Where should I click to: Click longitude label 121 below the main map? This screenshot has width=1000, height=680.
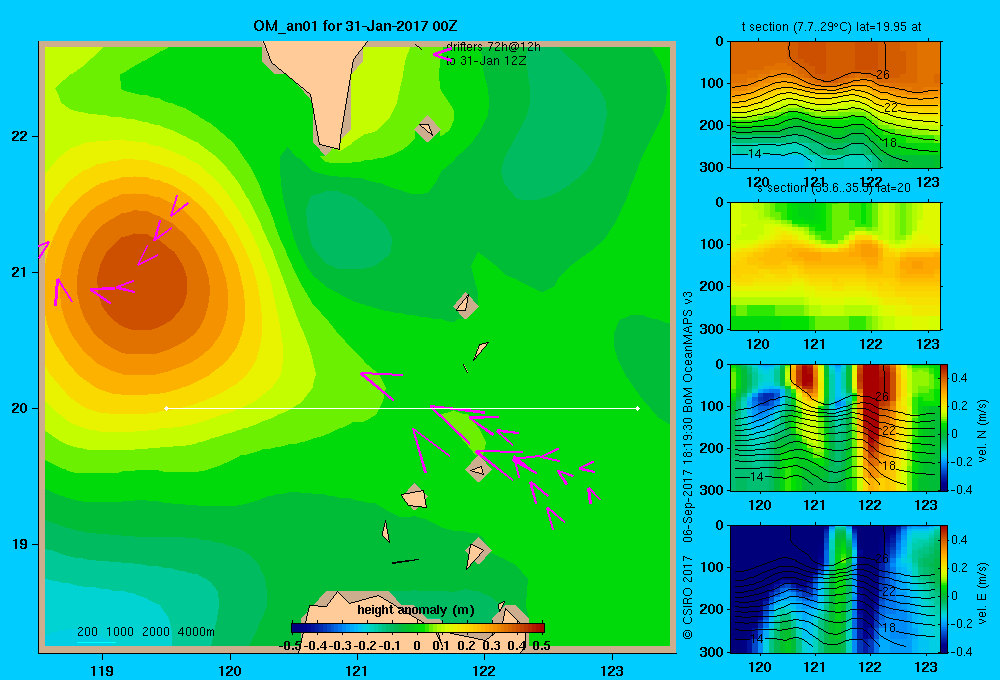point(357,670)
